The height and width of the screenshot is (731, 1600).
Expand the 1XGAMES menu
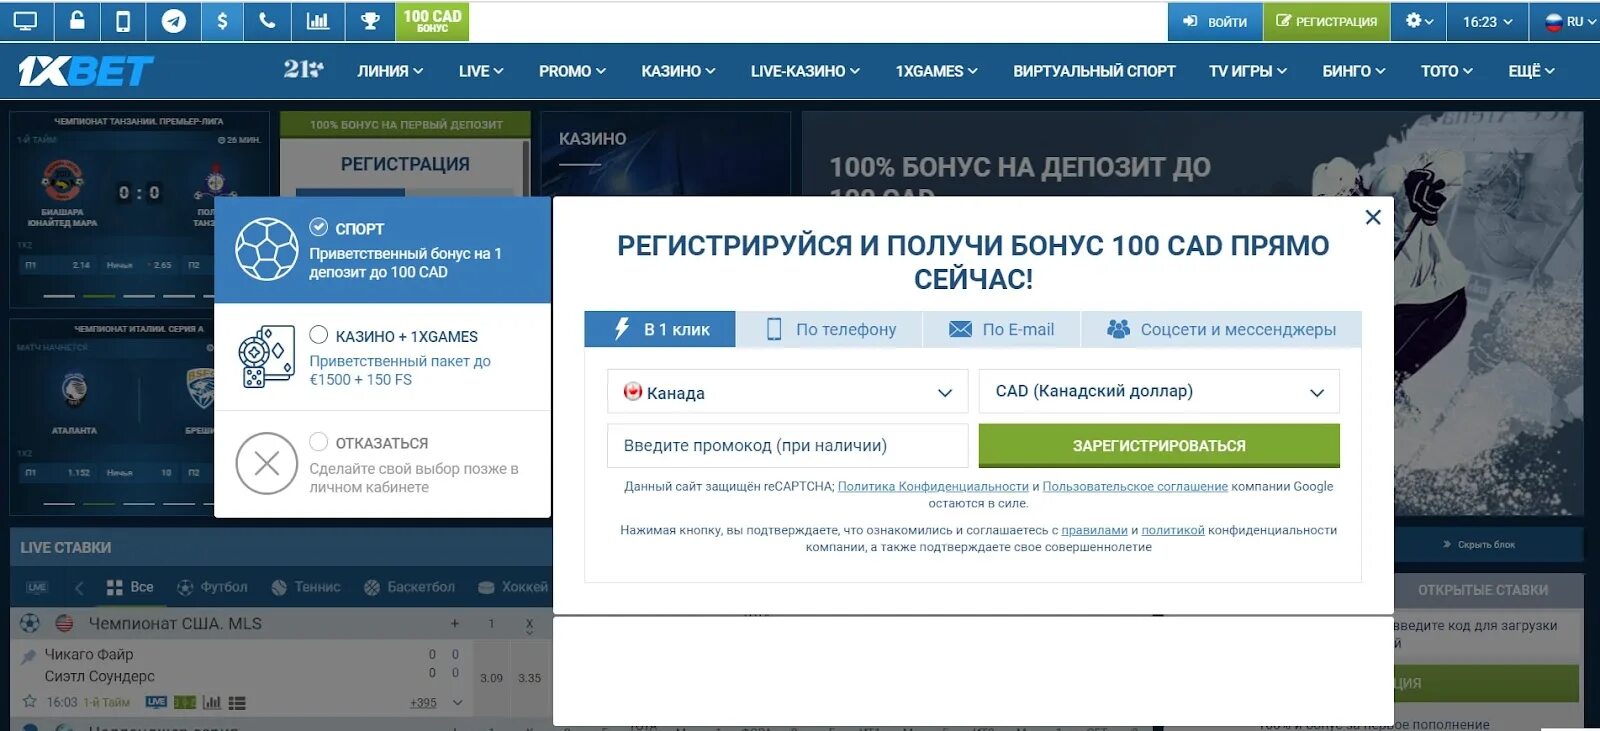[x=936, y=71]
